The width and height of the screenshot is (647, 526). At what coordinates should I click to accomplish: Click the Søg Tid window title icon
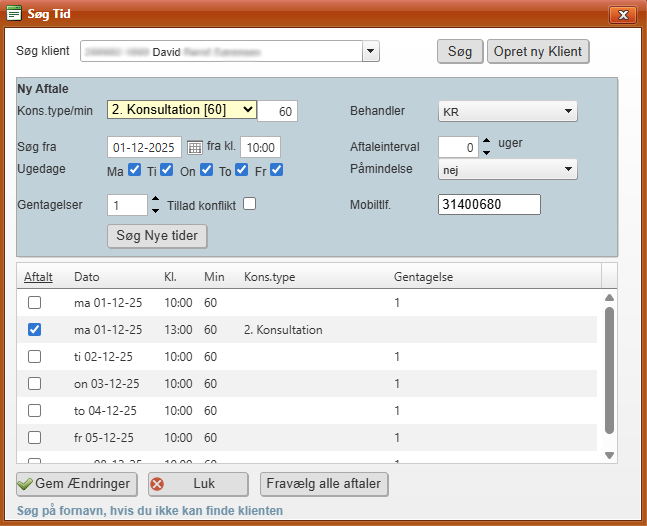point(14,15)
